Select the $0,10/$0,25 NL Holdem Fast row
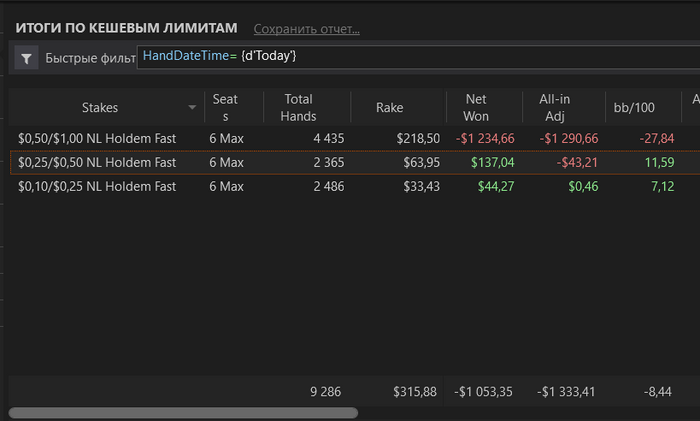The image size is (700, 421). (x=355, y=187)
